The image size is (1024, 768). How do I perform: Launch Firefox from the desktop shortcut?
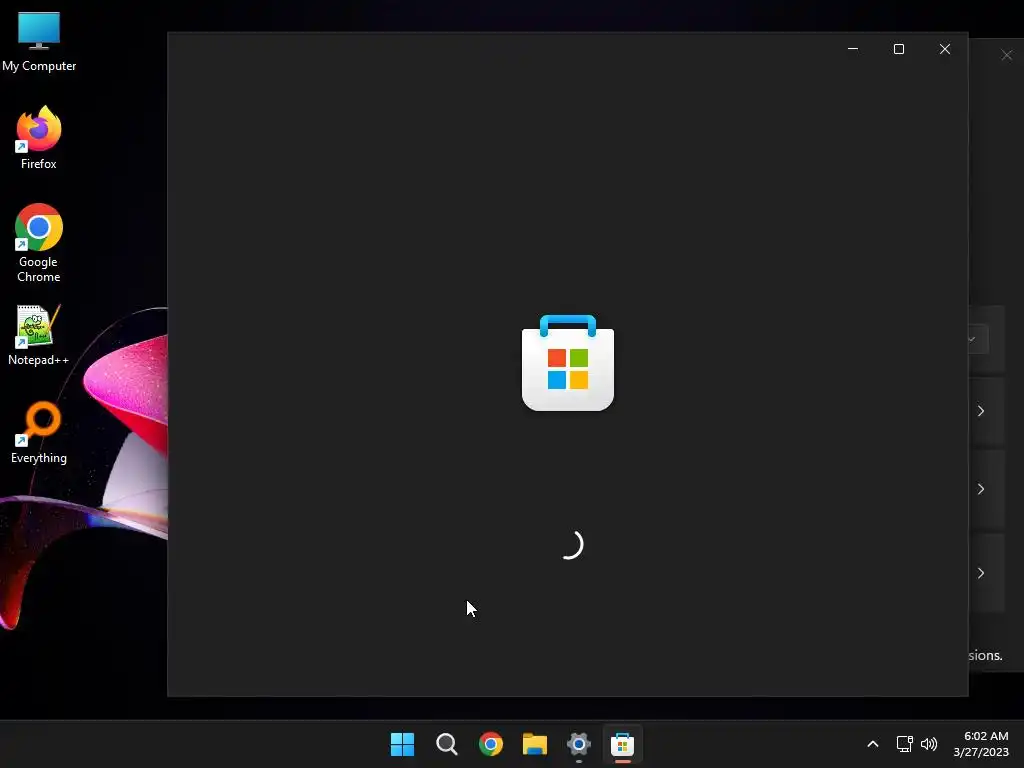click(39, 138)
